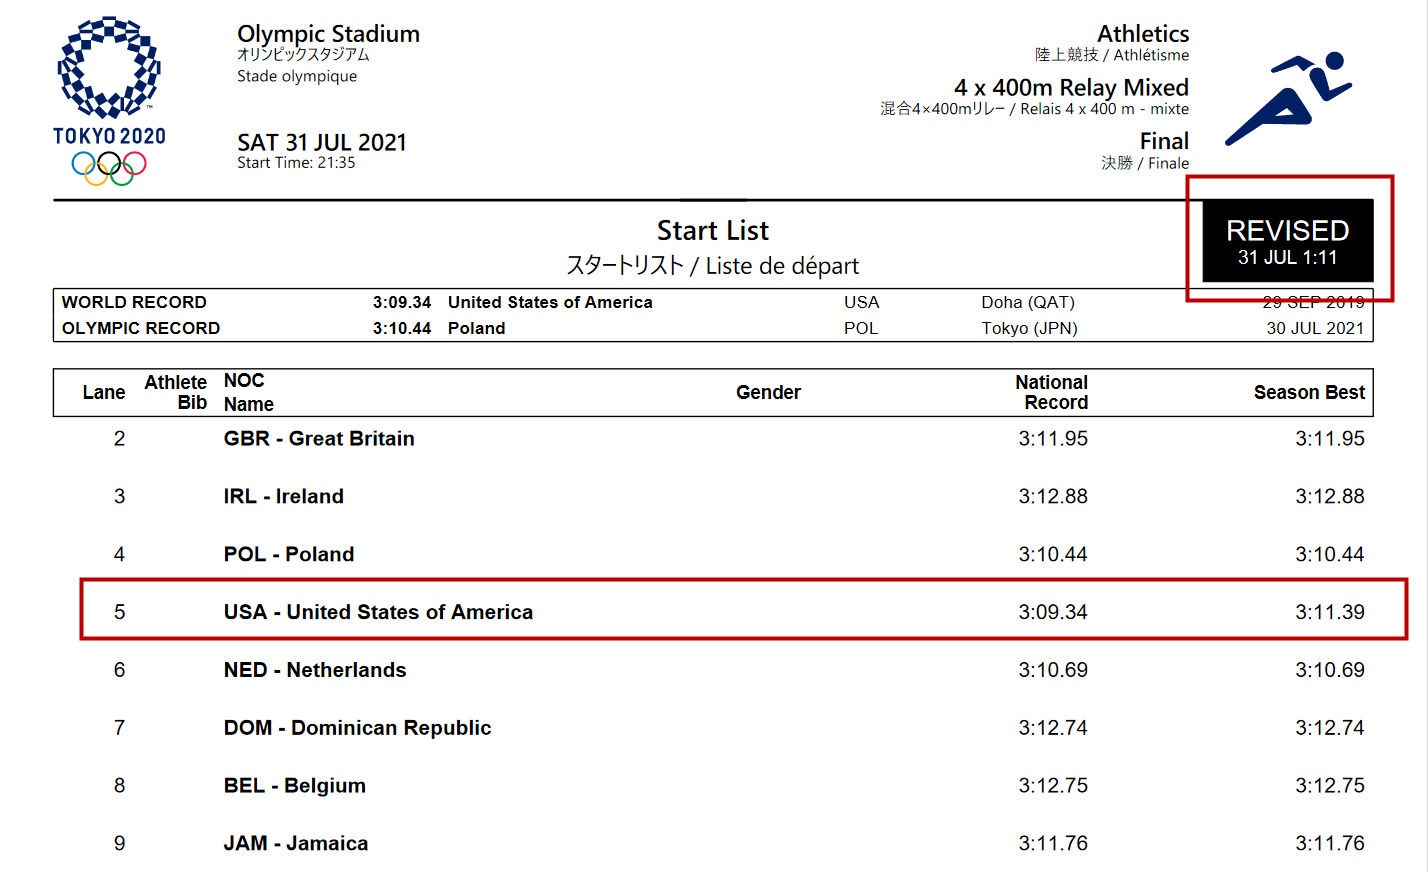Screen dimensions: 1428x872
Task: Click the Olympic Stadium venue heading
Action: pos(328,34)
